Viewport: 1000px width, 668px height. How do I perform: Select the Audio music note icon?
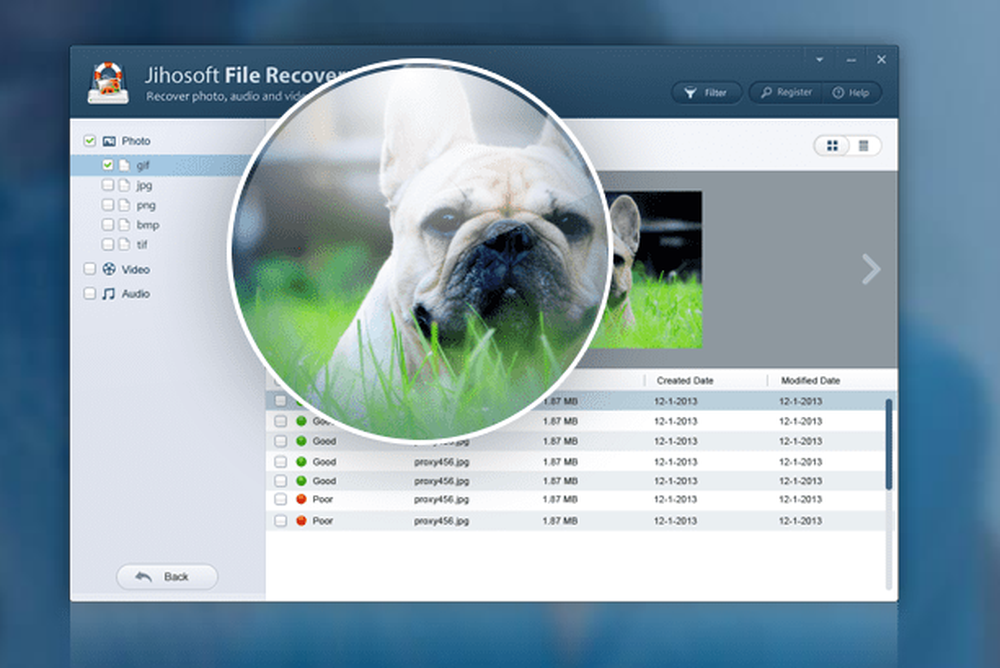click(109, 293)
